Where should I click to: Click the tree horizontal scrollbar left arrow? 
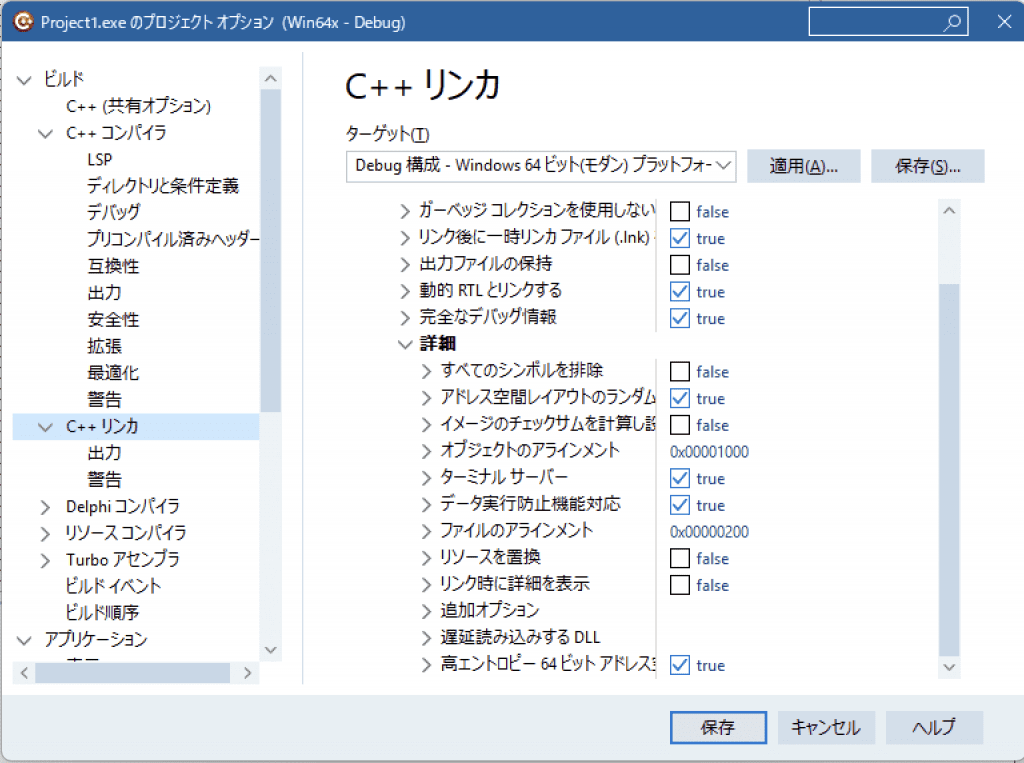[24, 673]
